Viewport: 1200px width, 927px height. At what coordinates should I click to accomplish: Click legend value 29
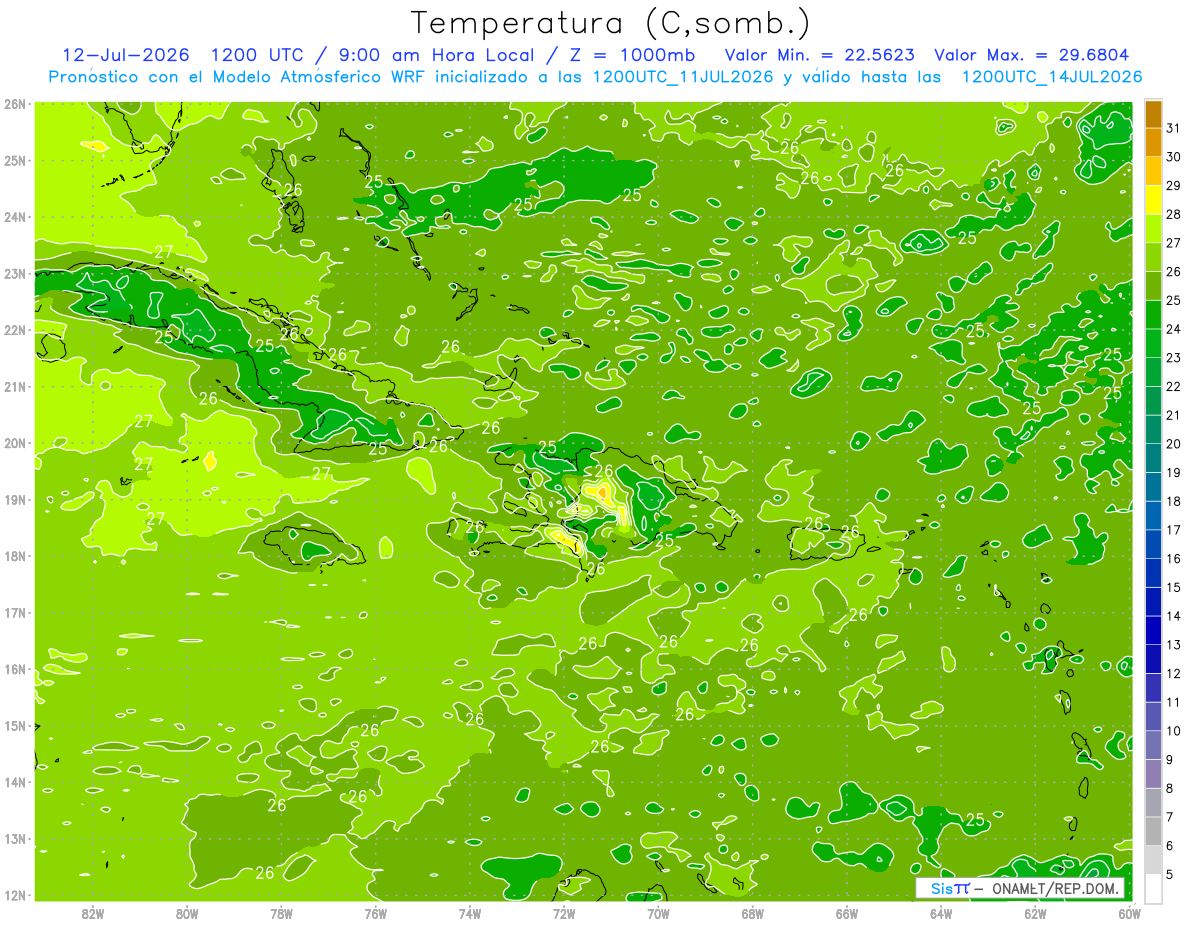1173,185
